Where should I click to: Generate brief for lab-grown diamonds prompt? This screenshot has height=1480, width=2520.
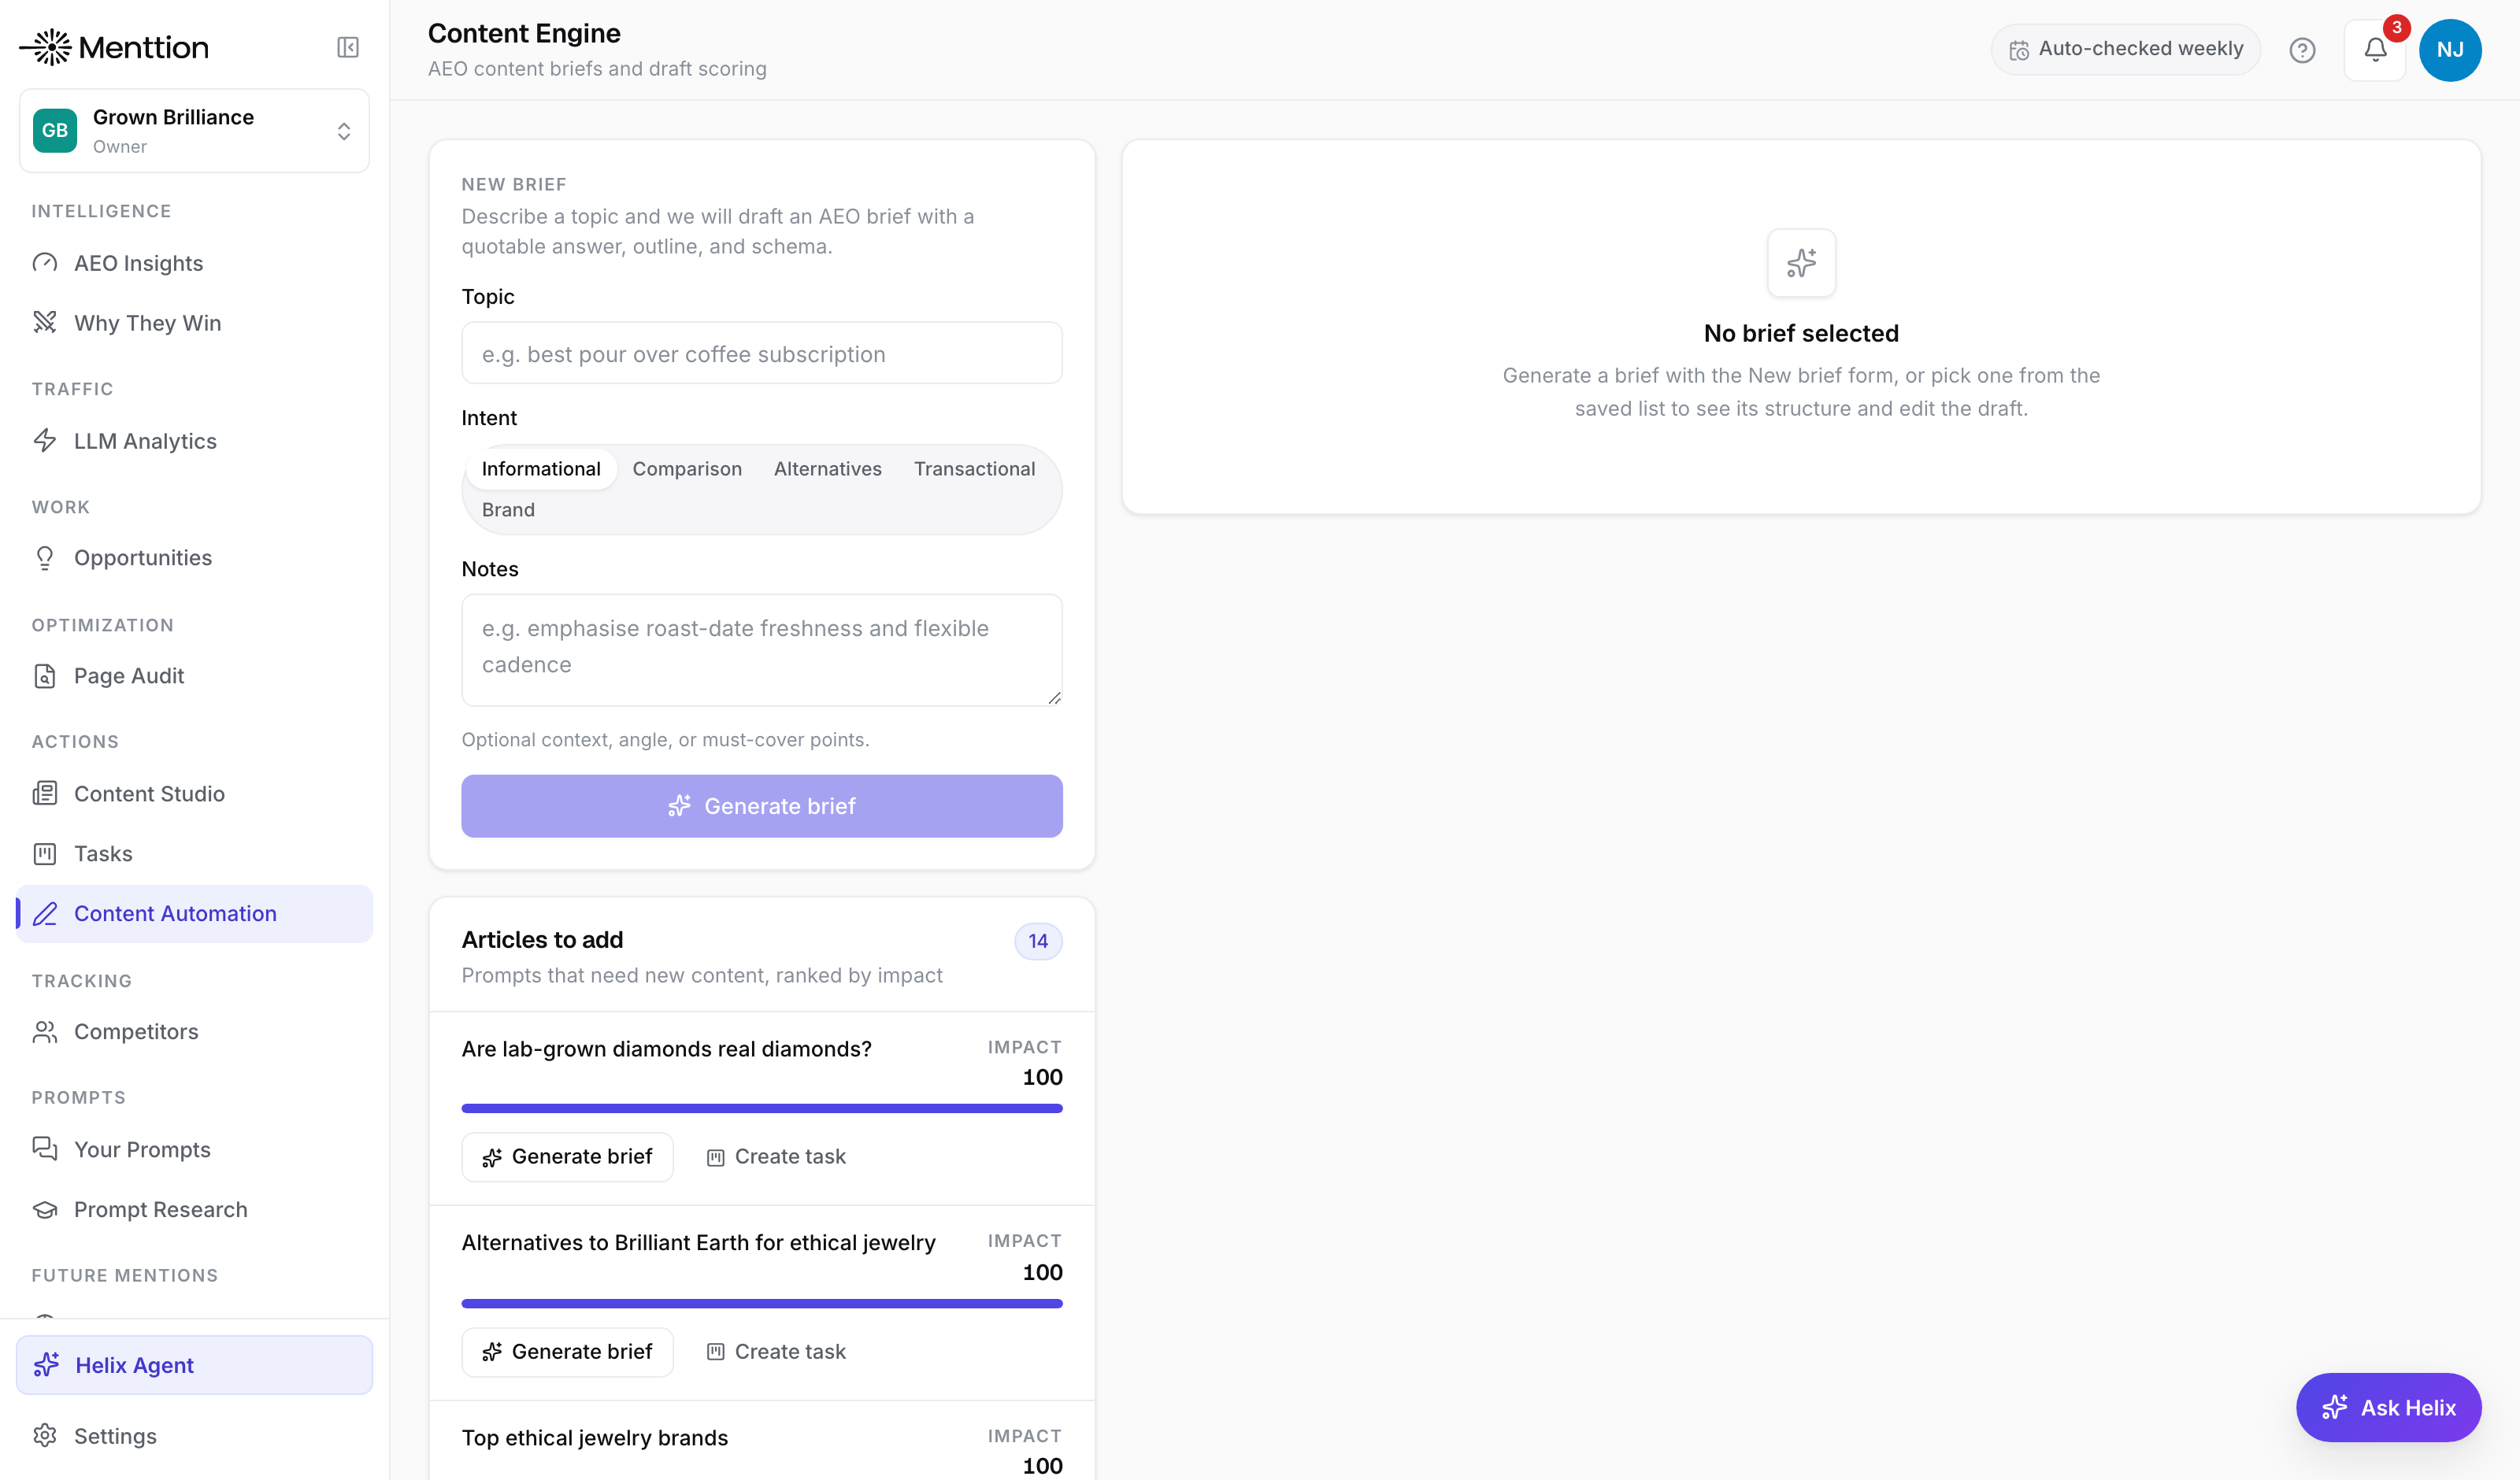point(567,1157)
